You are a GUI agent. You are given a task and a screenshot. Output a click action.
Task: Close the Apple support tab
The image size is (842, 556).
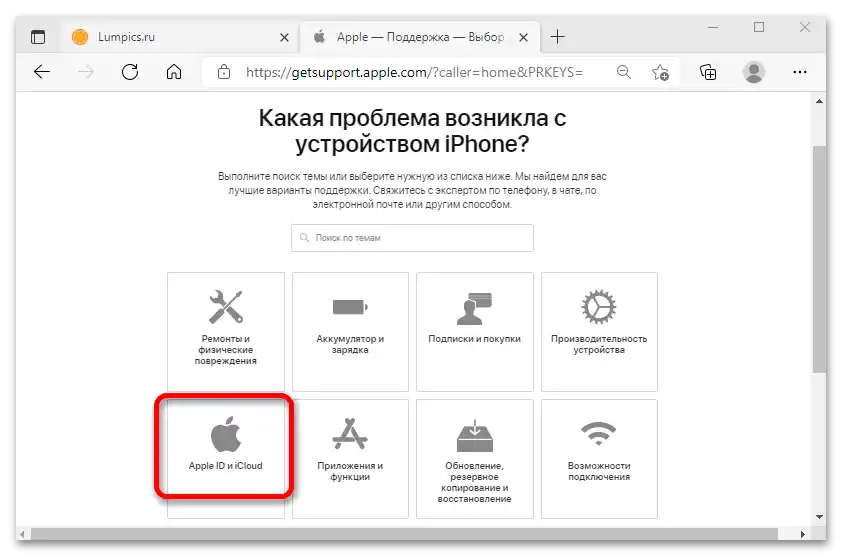click(x=523, y=38)
